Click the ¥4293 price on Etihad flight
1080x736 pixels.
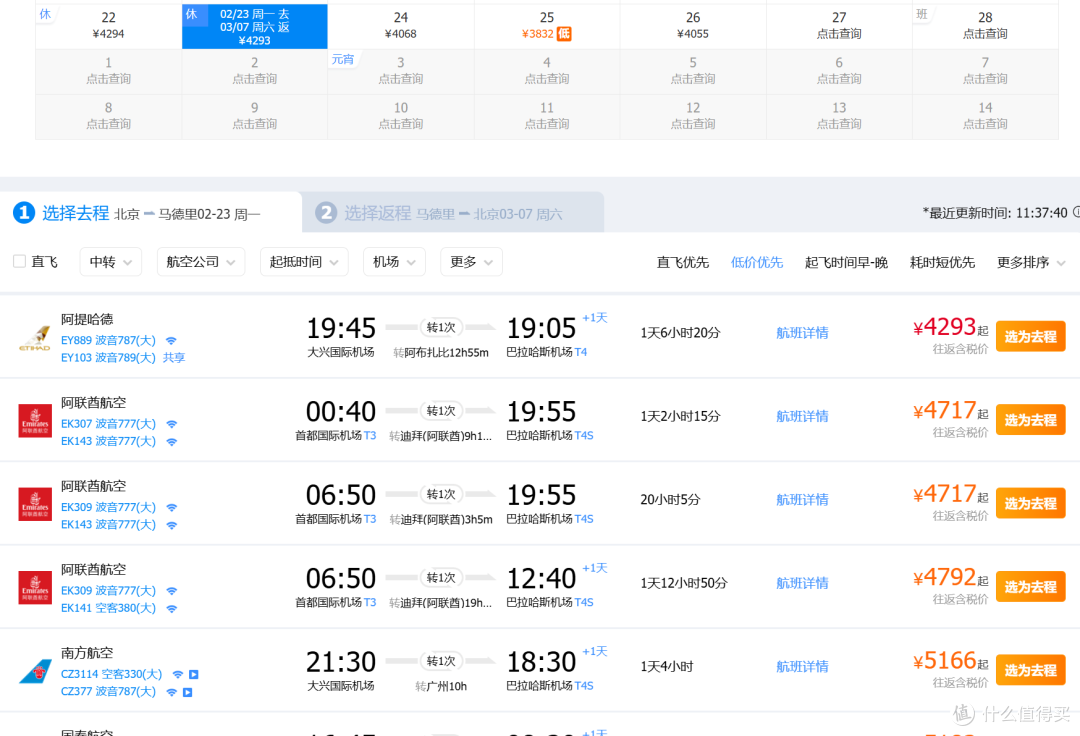tap(945, 327)
